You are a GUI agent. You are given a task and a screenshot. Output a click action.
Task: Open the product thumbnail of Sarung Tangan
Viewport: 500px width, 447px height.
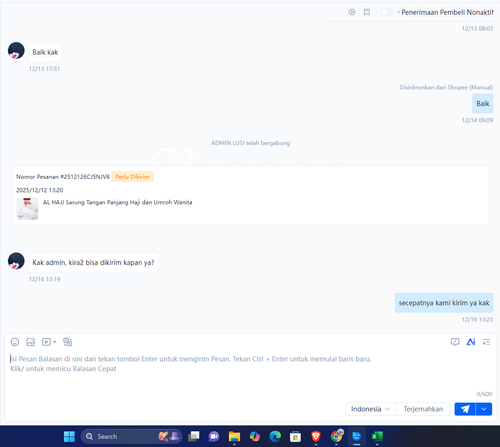(x=27, y=209)
